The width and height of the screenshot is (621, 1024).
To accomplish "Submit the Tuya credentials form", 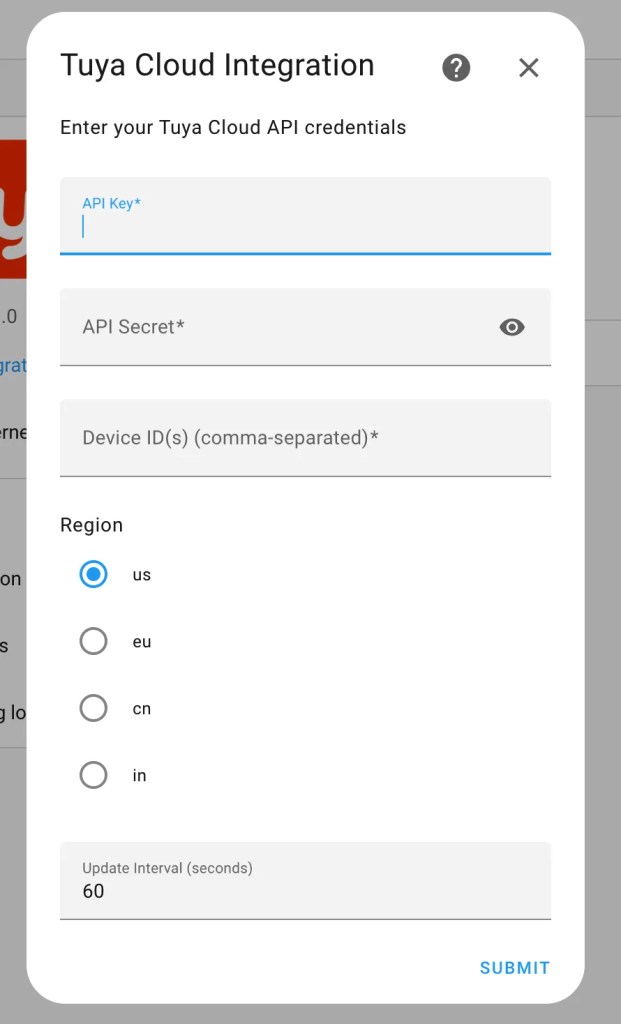I will tap(515, 968).
